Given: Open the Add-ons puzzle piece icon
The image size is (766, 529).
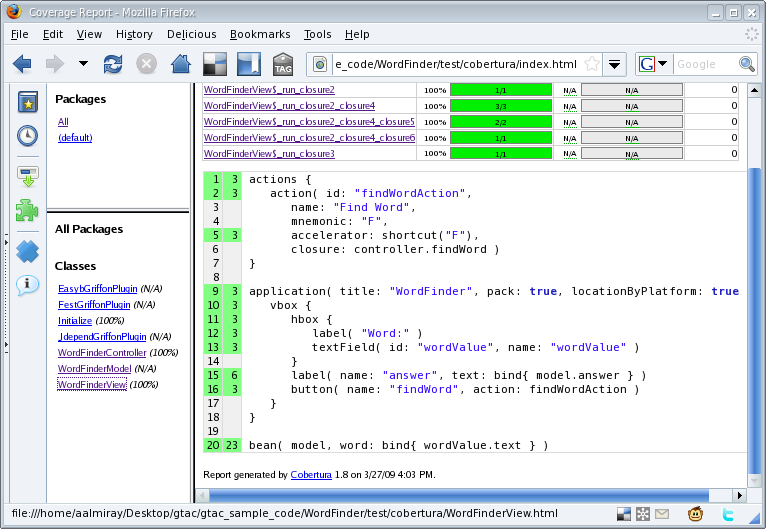Looking at the screenshot, I should click(x=27, y=211).
